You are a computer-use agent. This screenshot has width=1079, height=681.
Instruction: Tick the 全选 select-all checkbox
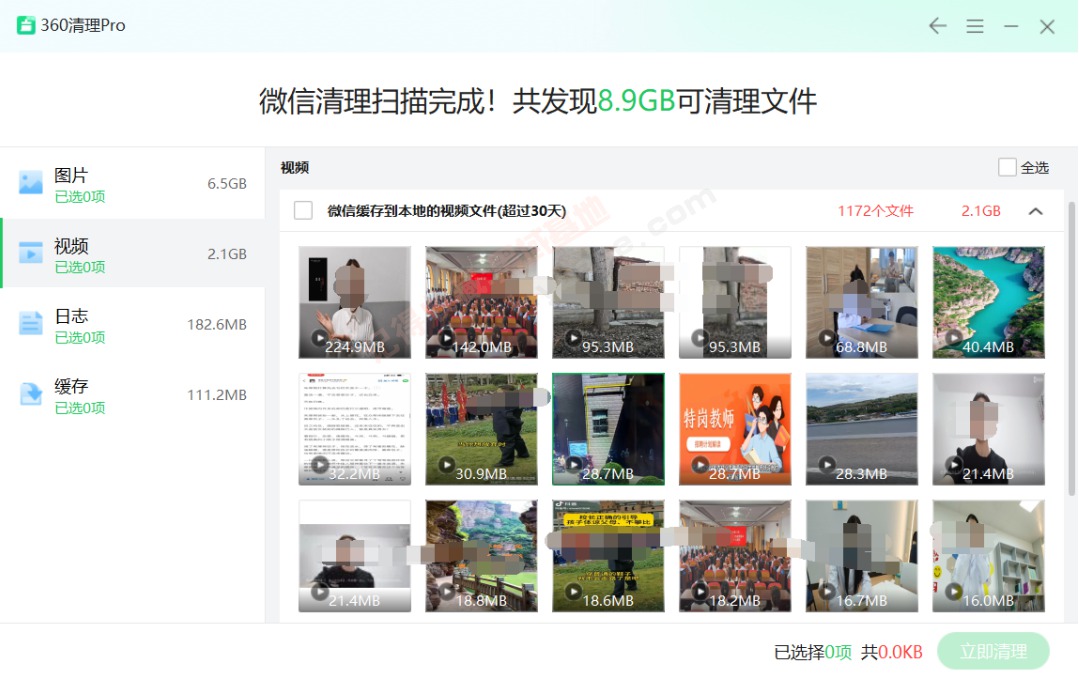[1007, 167]
